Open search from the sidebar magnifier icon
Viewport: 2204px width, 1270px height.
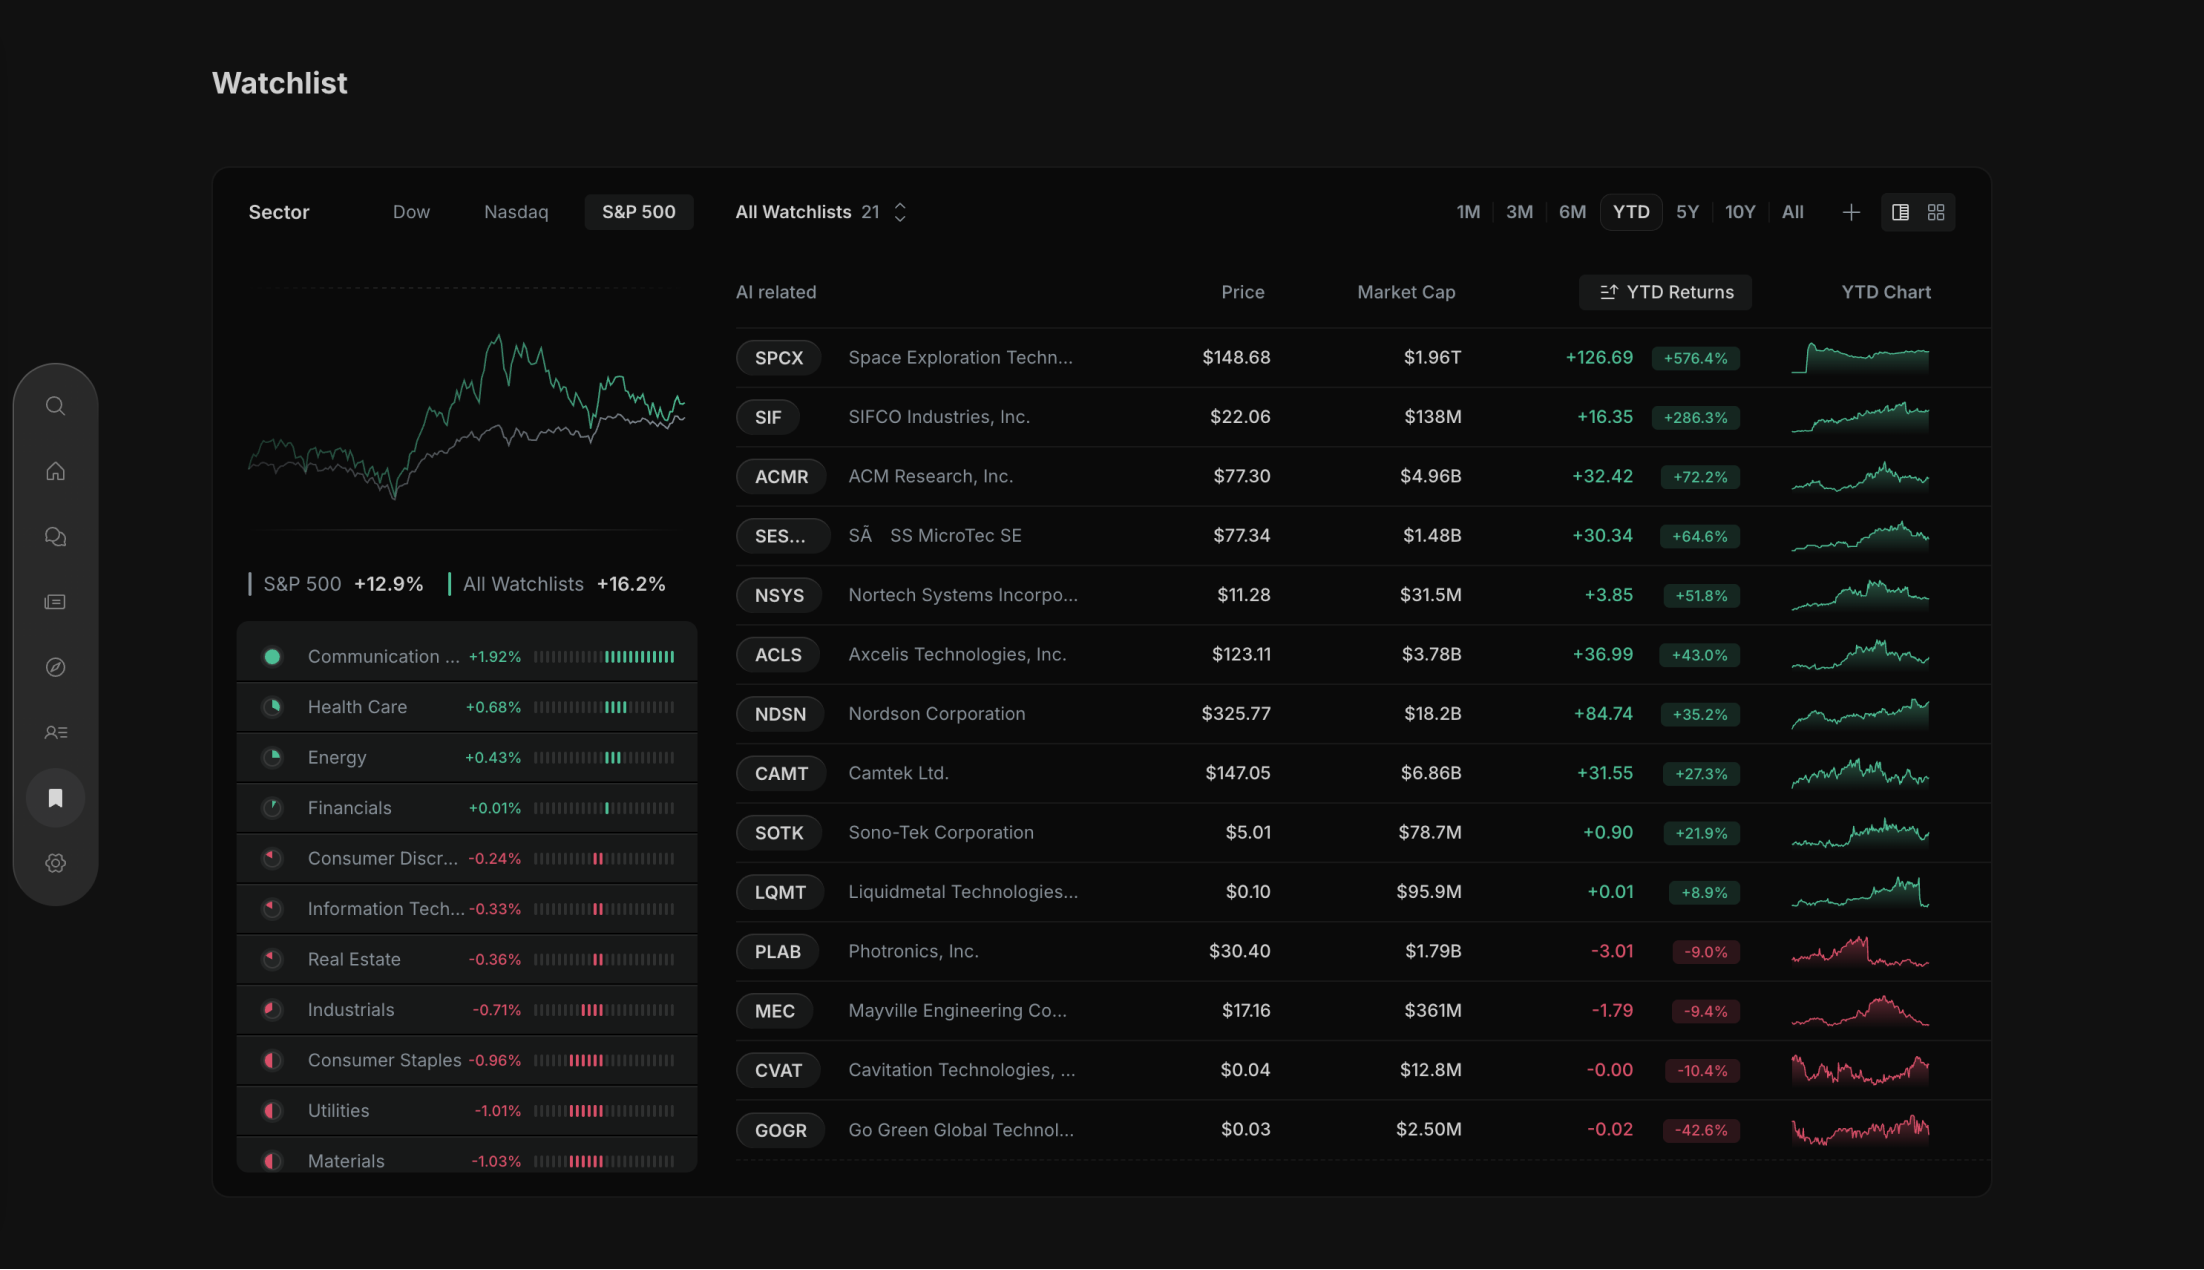pyautogui.click(x=55, y=406)
